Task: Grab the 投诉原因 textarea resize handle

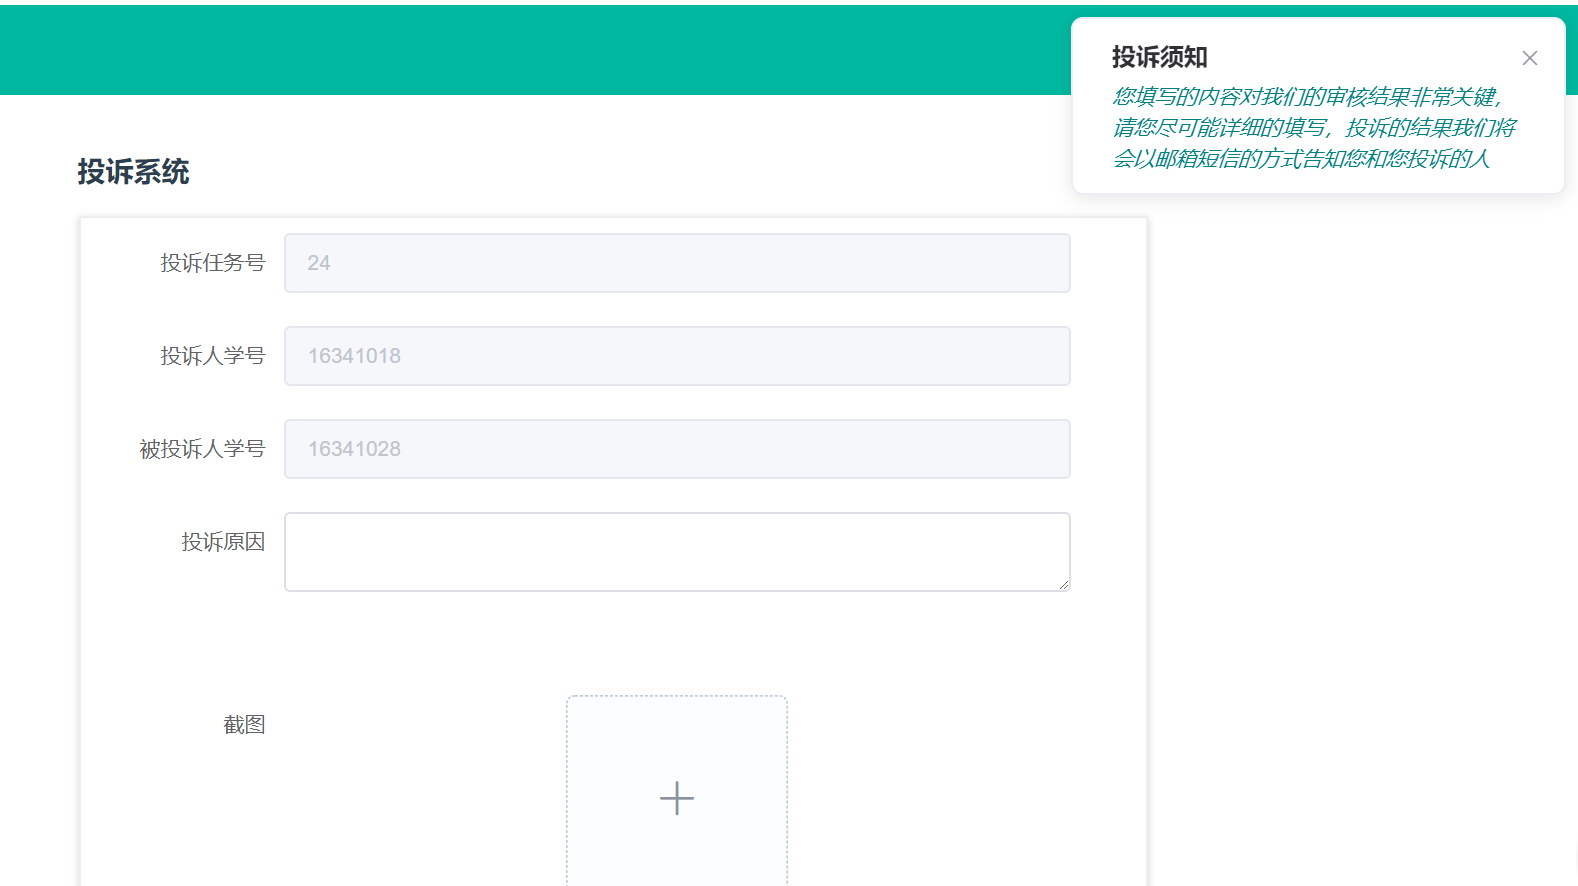Action: click(1063, 585)
